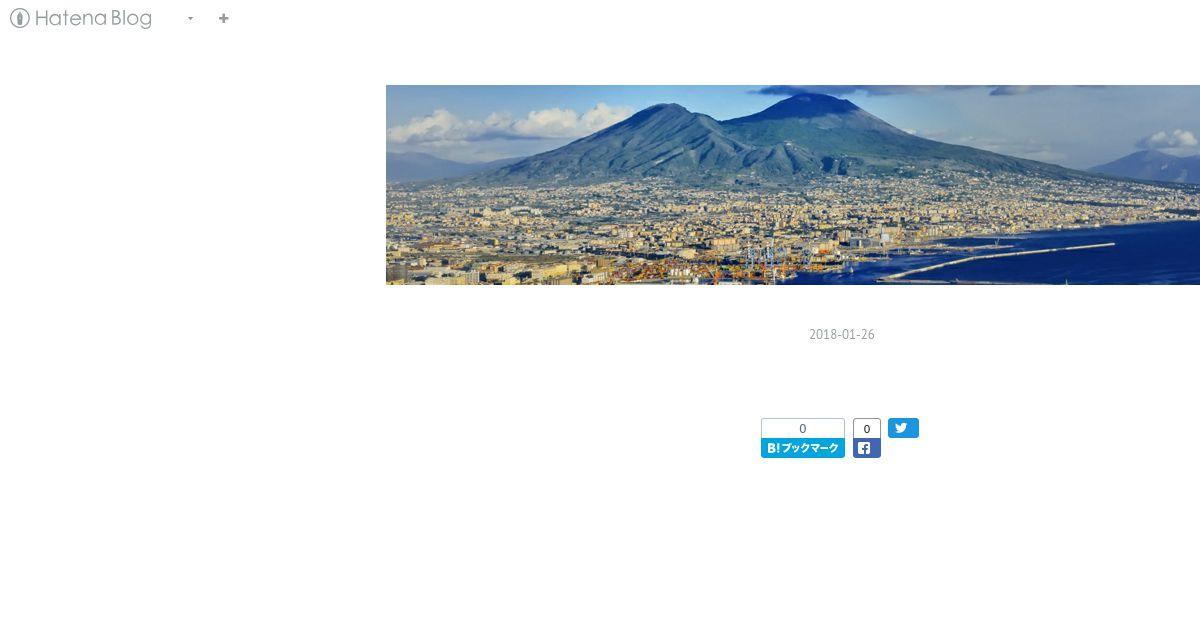
Task: Open the Mount Vesuvius header image
Action: tap(793, 185)
